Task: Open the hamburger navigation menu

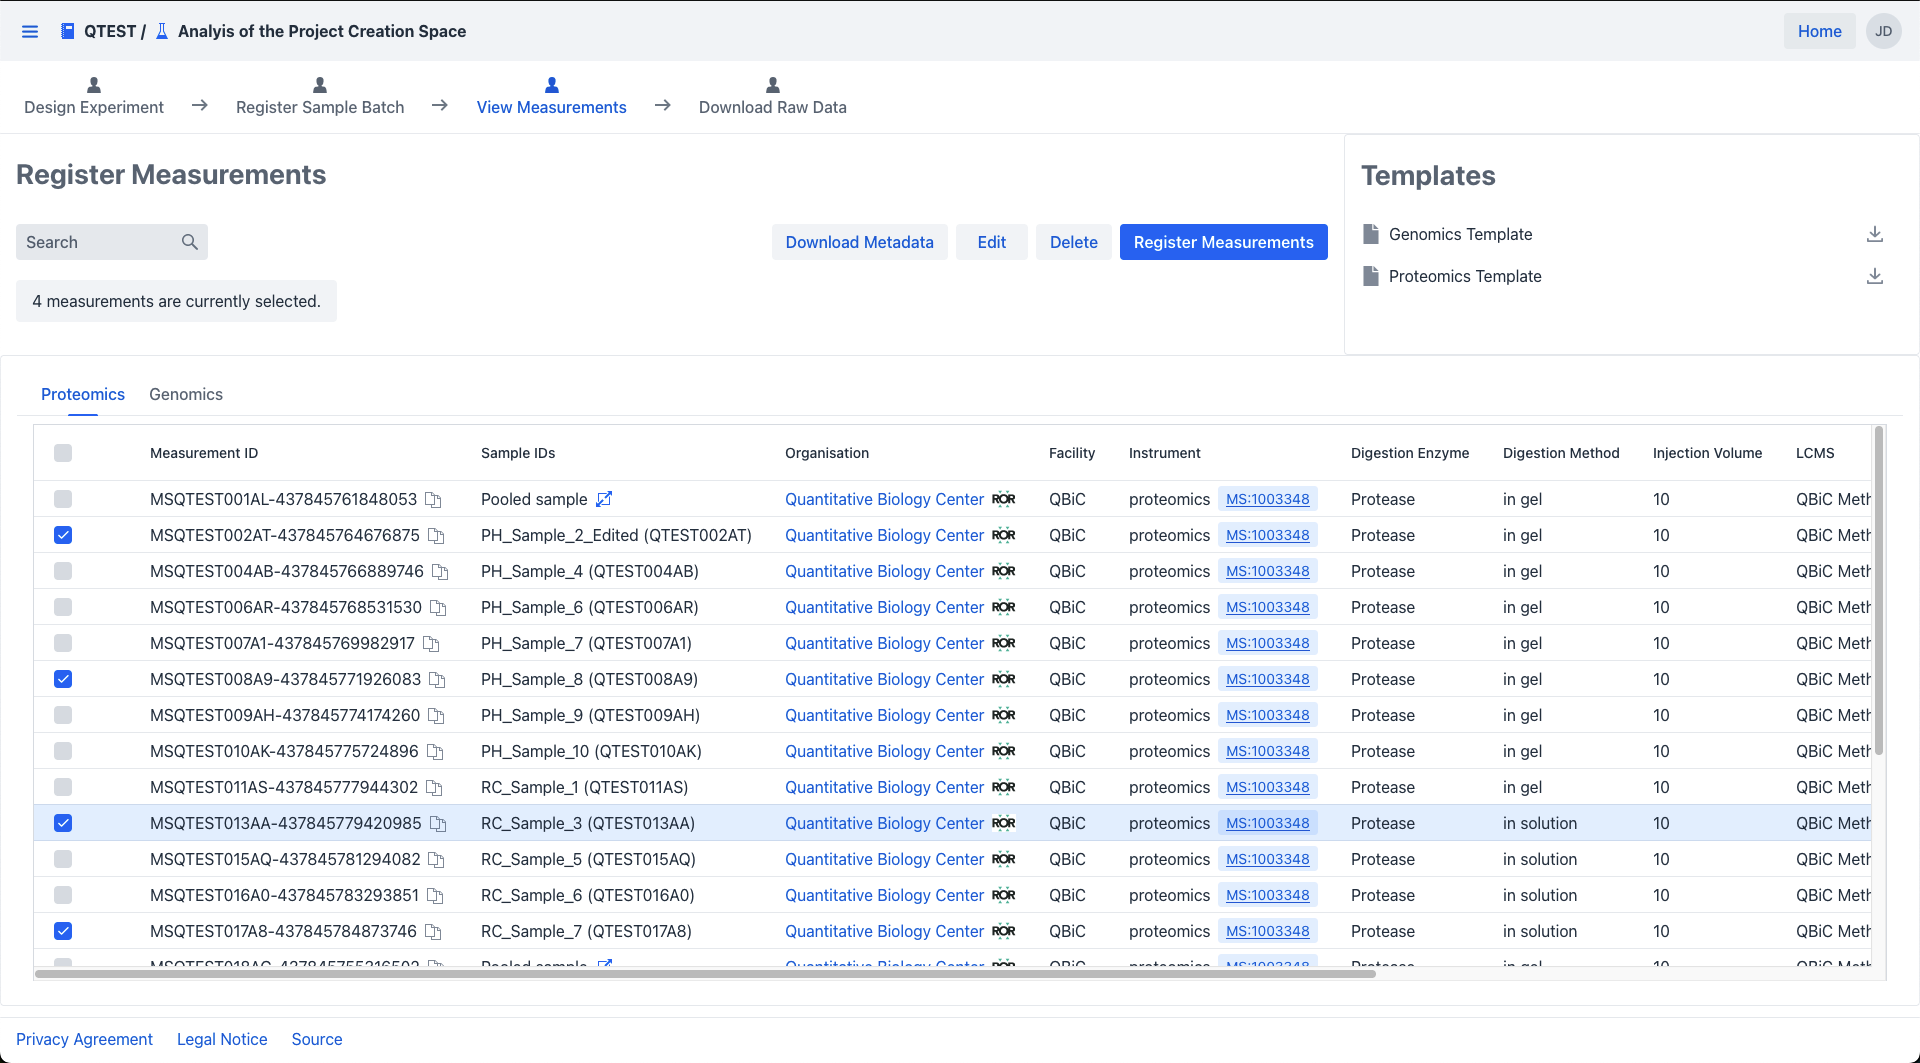Action: pyautogui.click(x=30, y=31)
